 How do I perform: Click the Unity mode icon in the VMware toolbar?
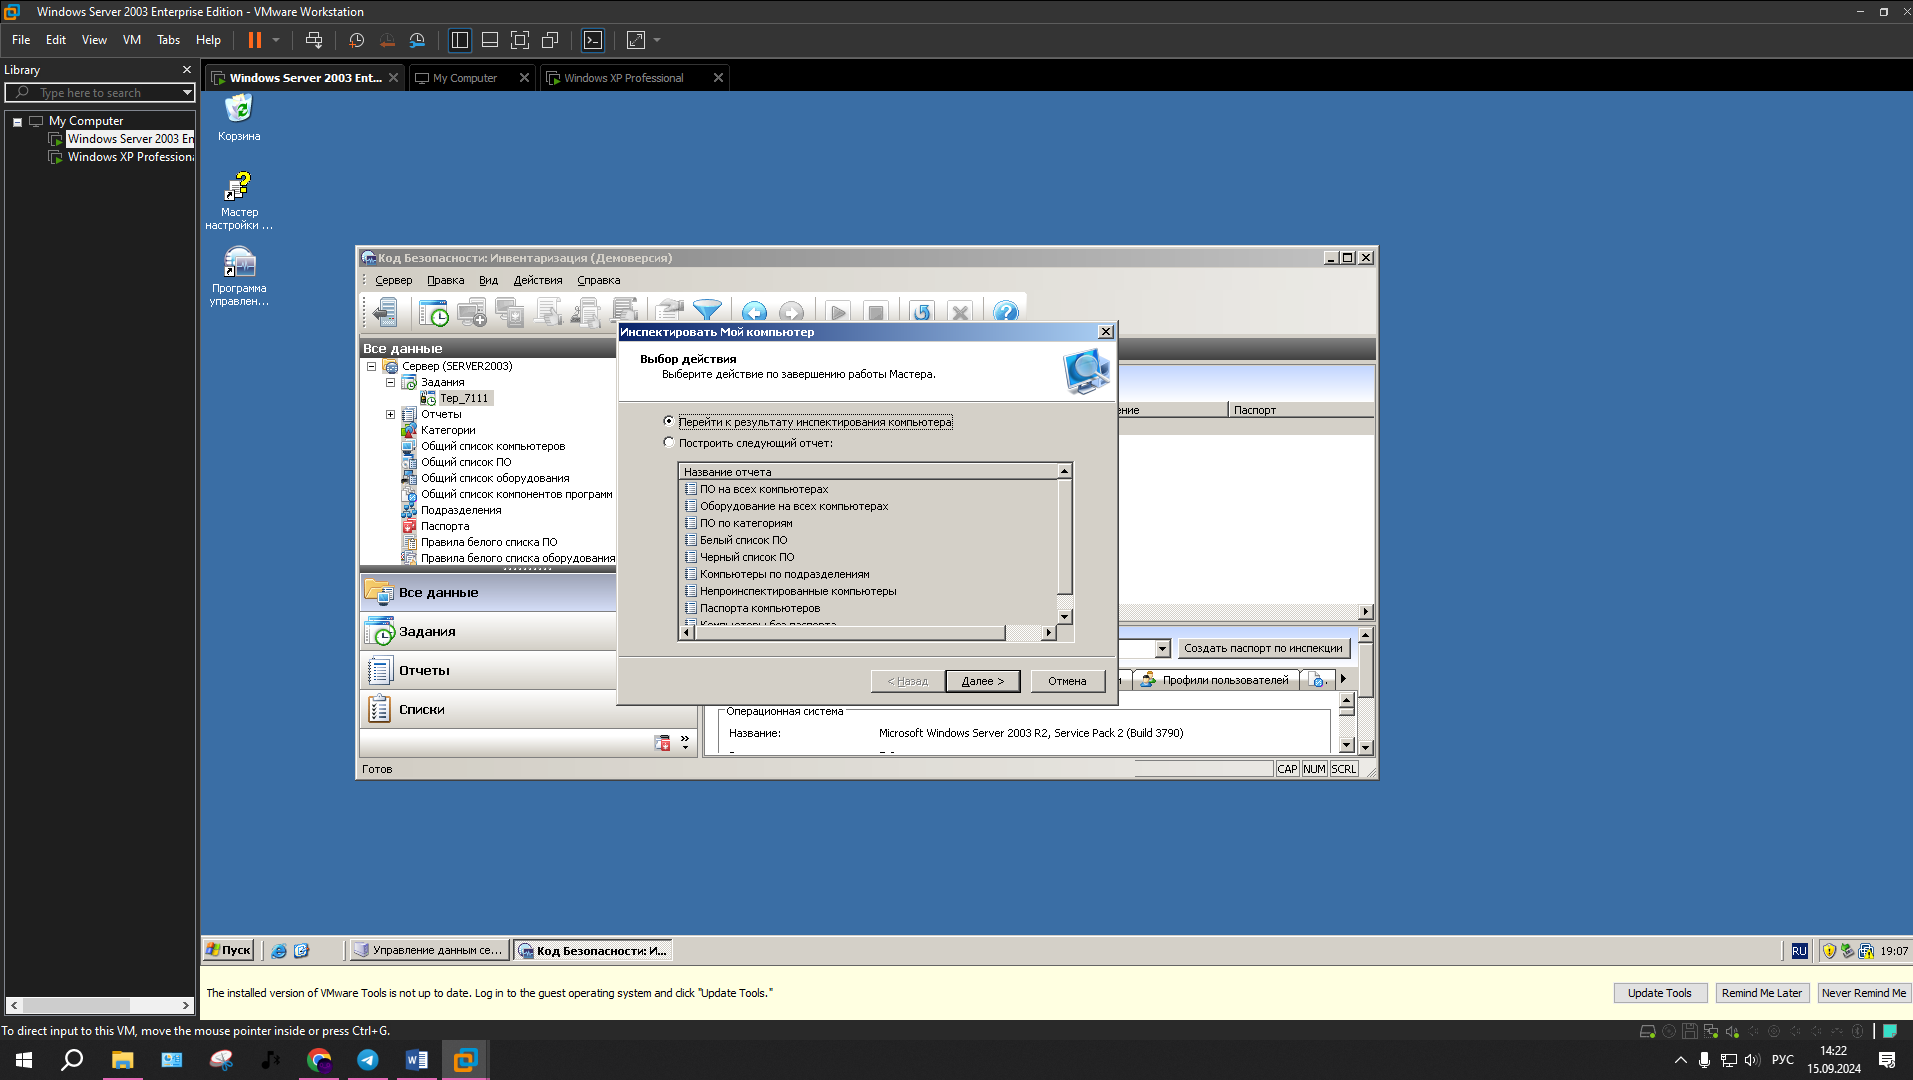click(550, 40)
